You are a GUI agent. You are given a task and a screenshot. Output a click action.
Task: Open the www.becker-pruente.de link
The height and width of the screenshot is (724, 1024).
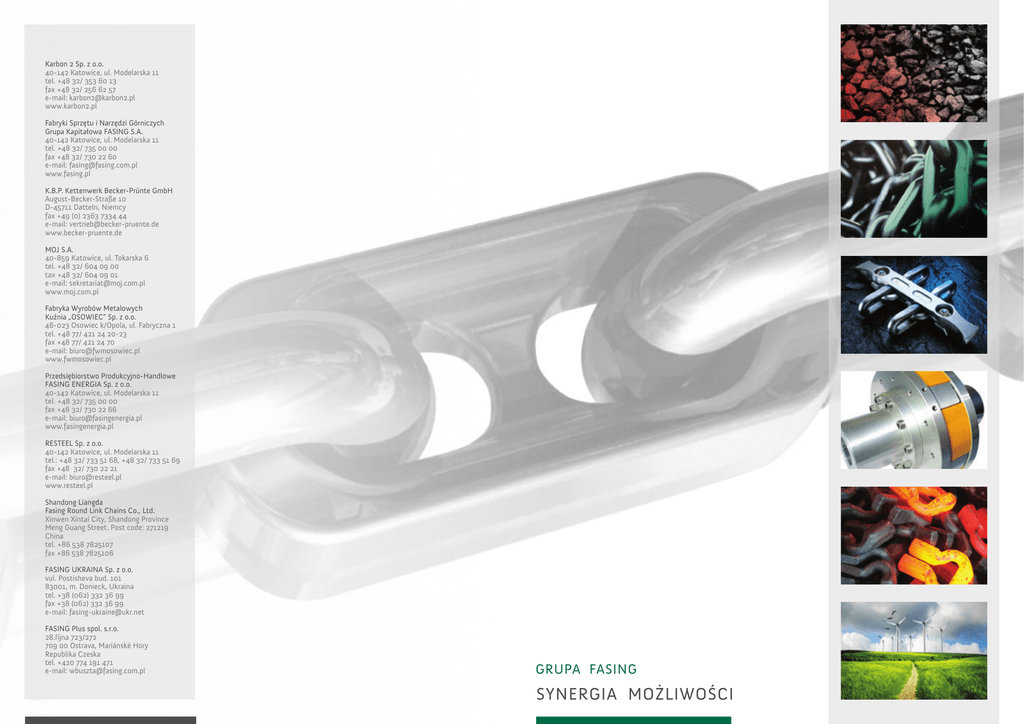[x=84, y=233]
